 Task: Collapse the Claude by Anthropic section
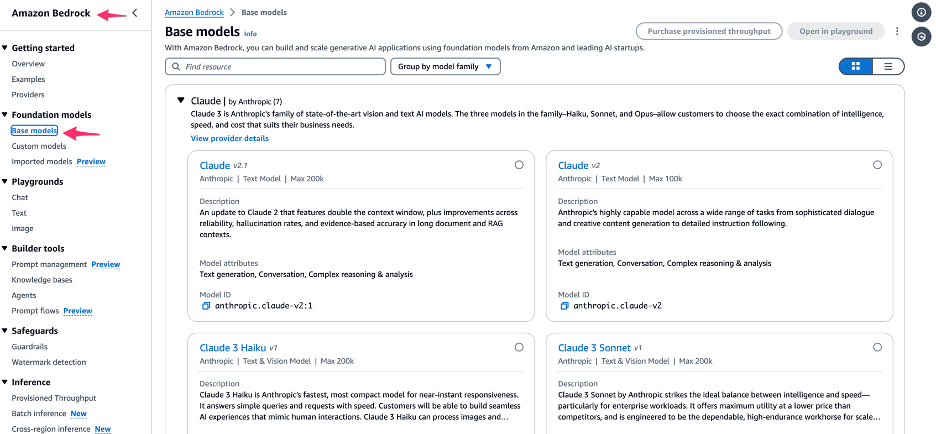coord(181,100)
